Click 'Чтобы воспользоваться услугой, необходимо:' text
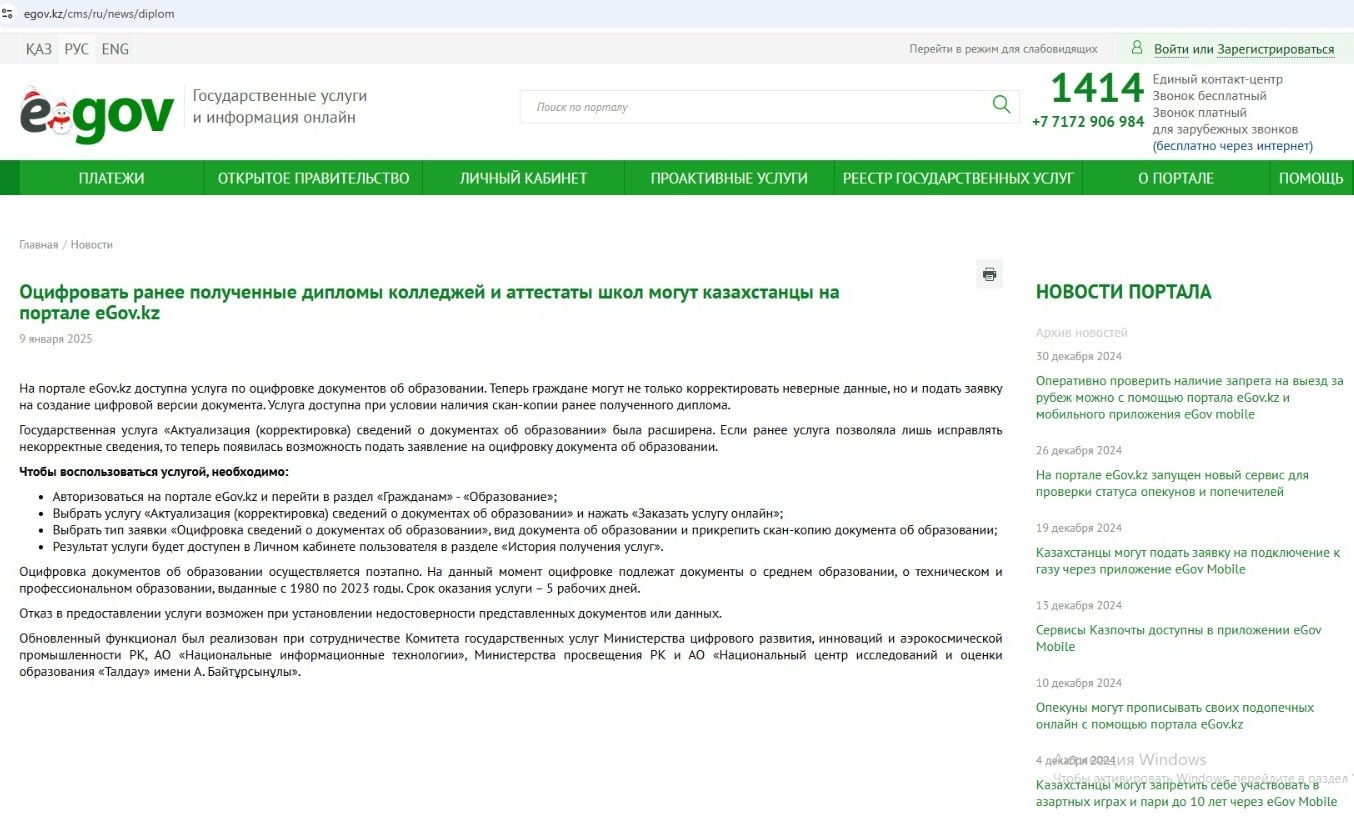The width and height of the screenshot is (1354, 822). point(154,471)
